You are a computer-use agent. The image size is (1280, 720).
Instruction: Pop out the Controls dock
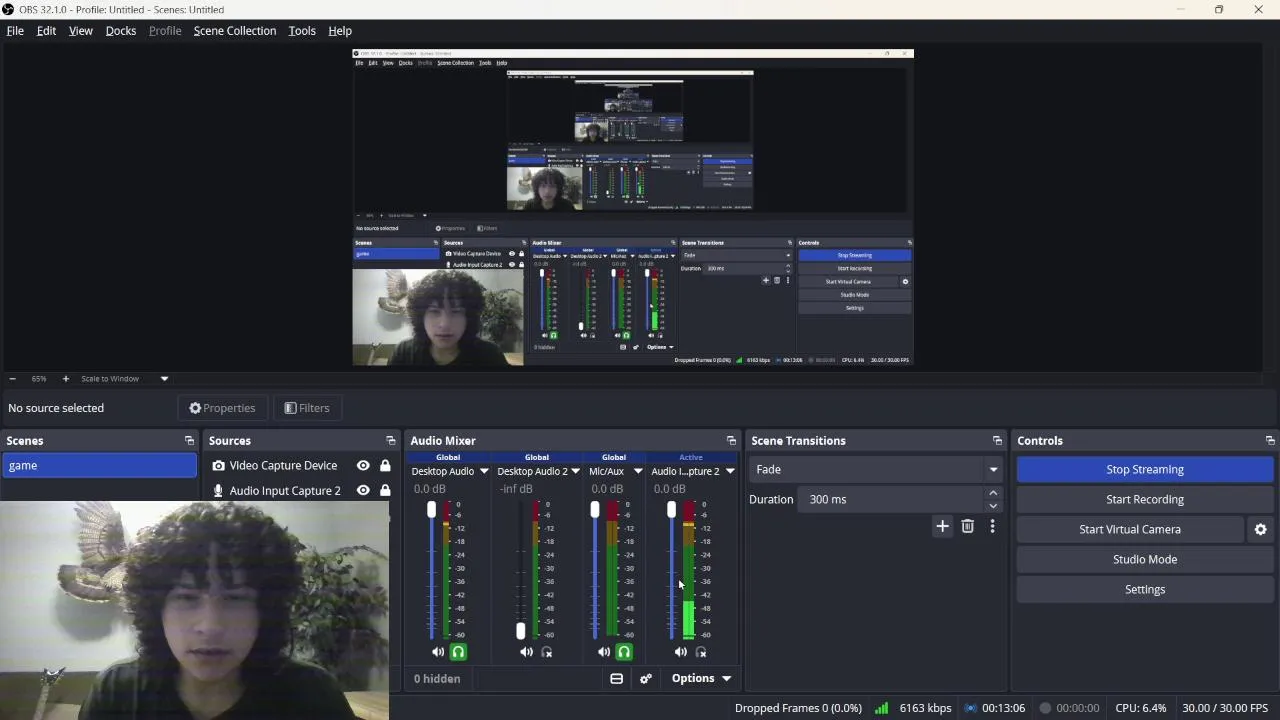(1270, 441)
